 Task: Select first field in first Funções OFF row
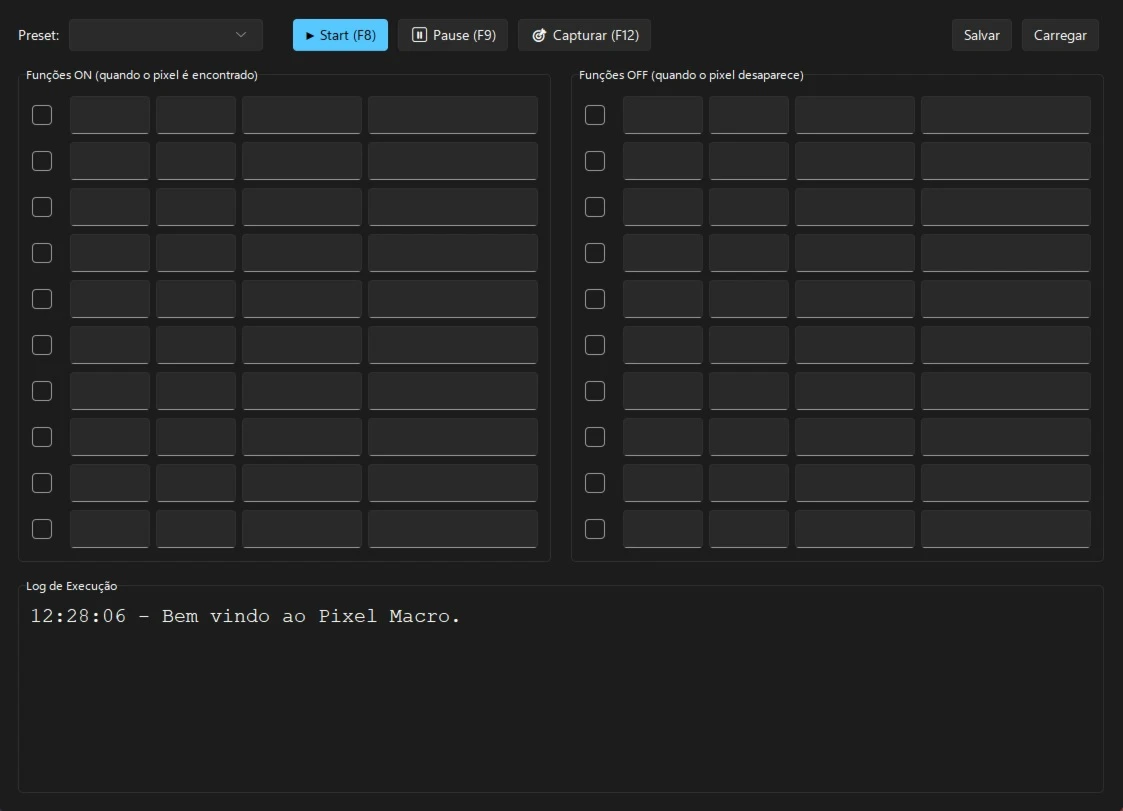(662, 115)
